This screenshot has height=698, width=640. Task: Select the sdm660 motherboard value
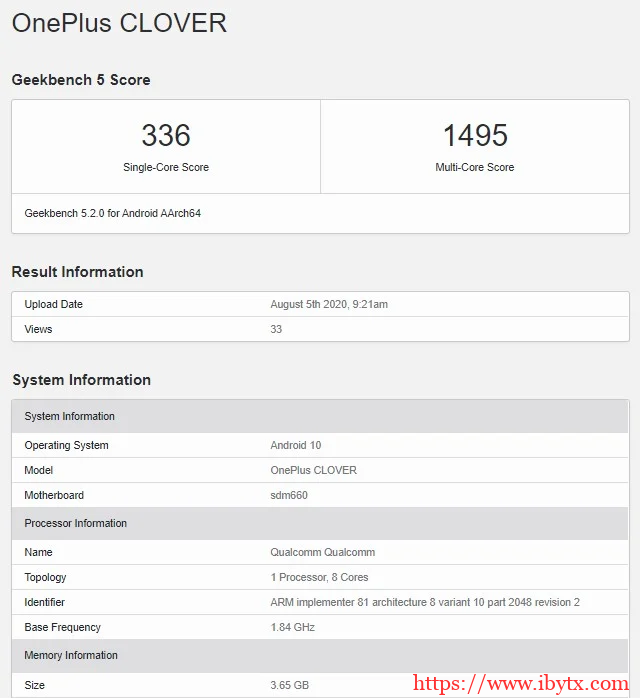(x=291, y=495)
